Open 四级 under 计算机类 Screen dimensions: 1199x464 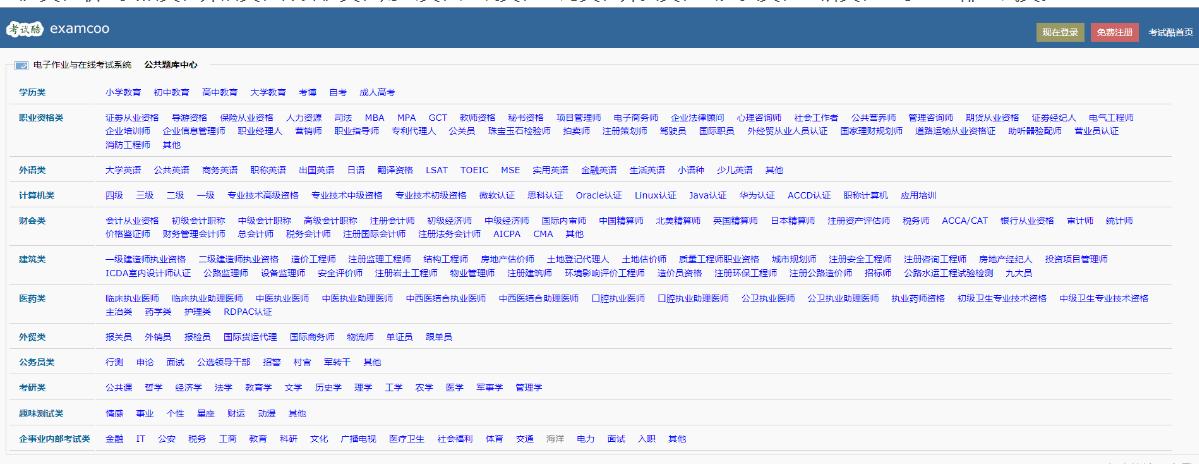click(x=114, y=195)
